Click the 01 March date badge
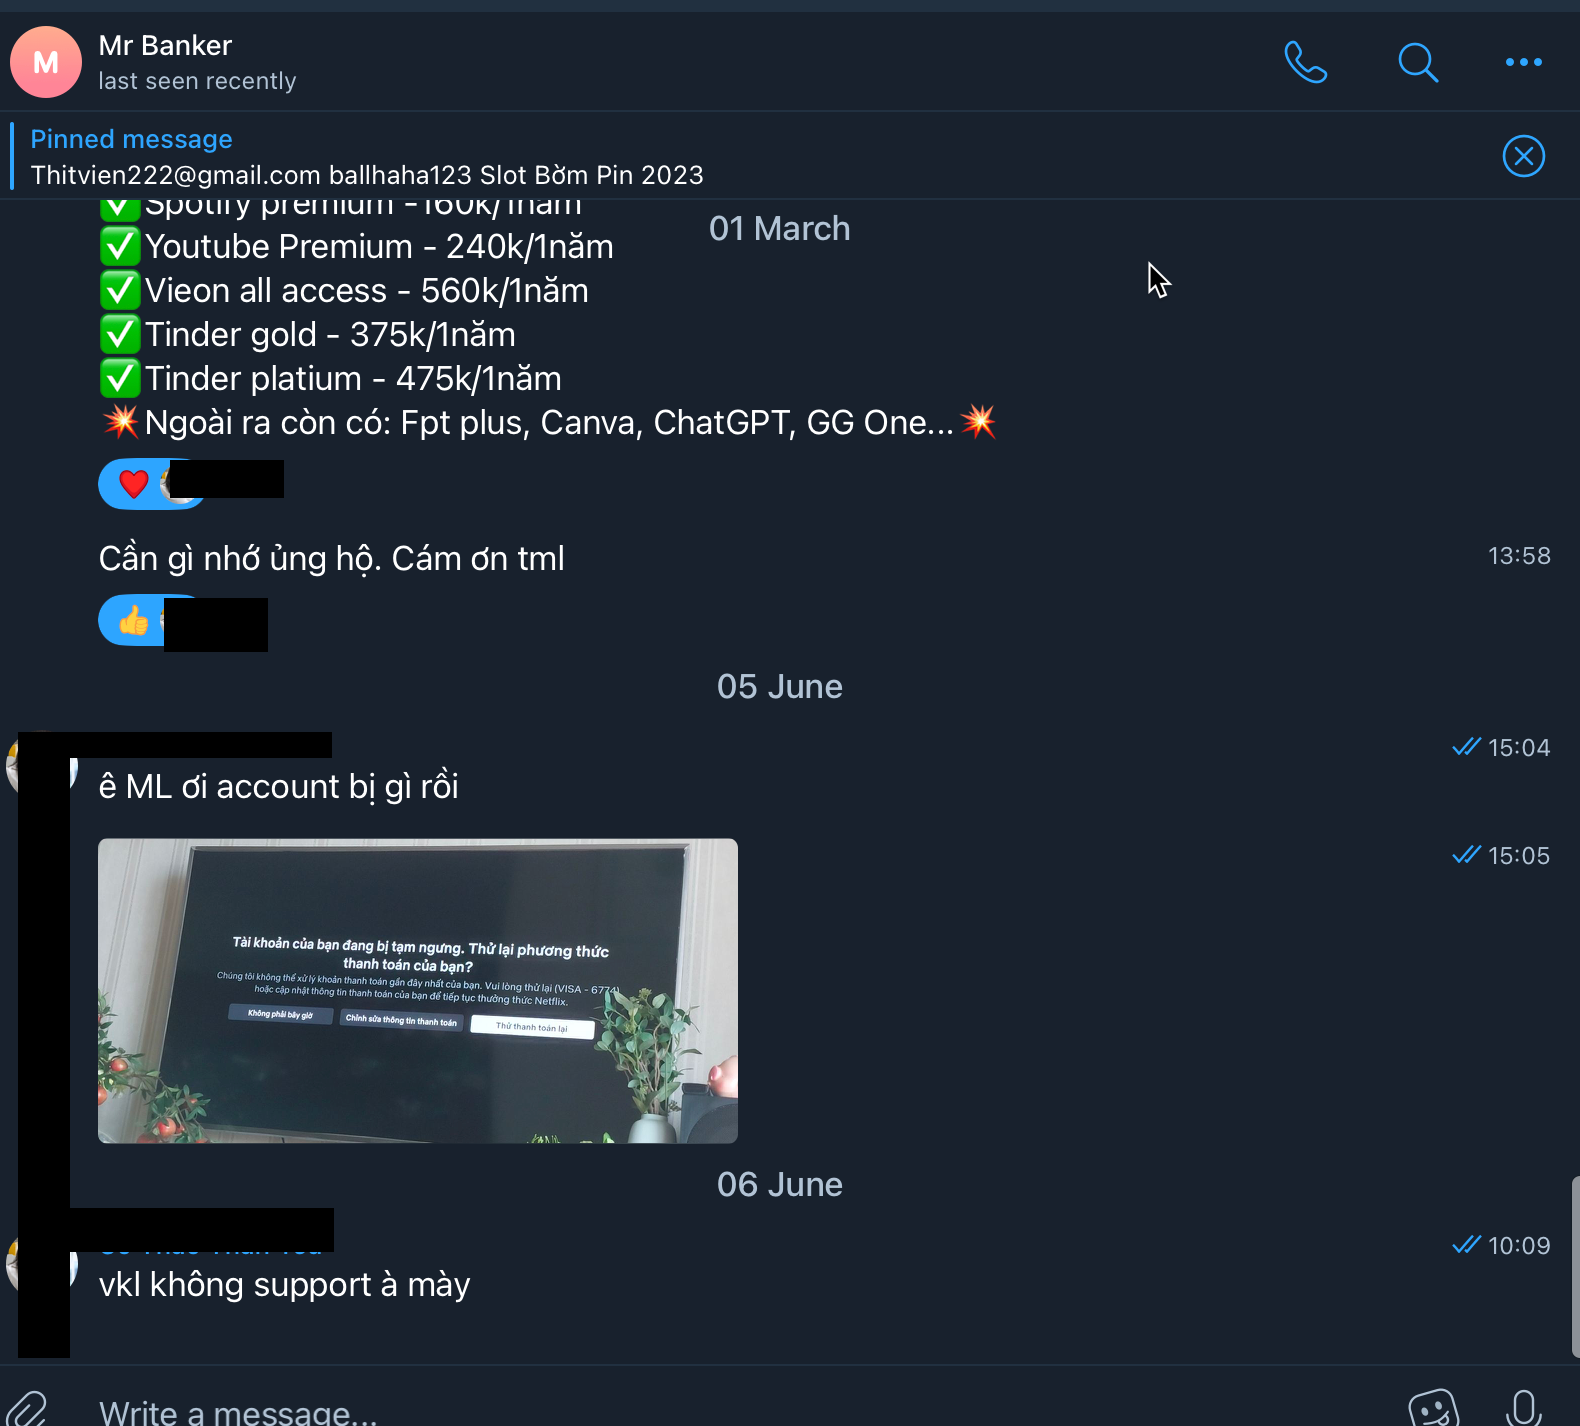1580x1426 pixels. pos(780,229)
